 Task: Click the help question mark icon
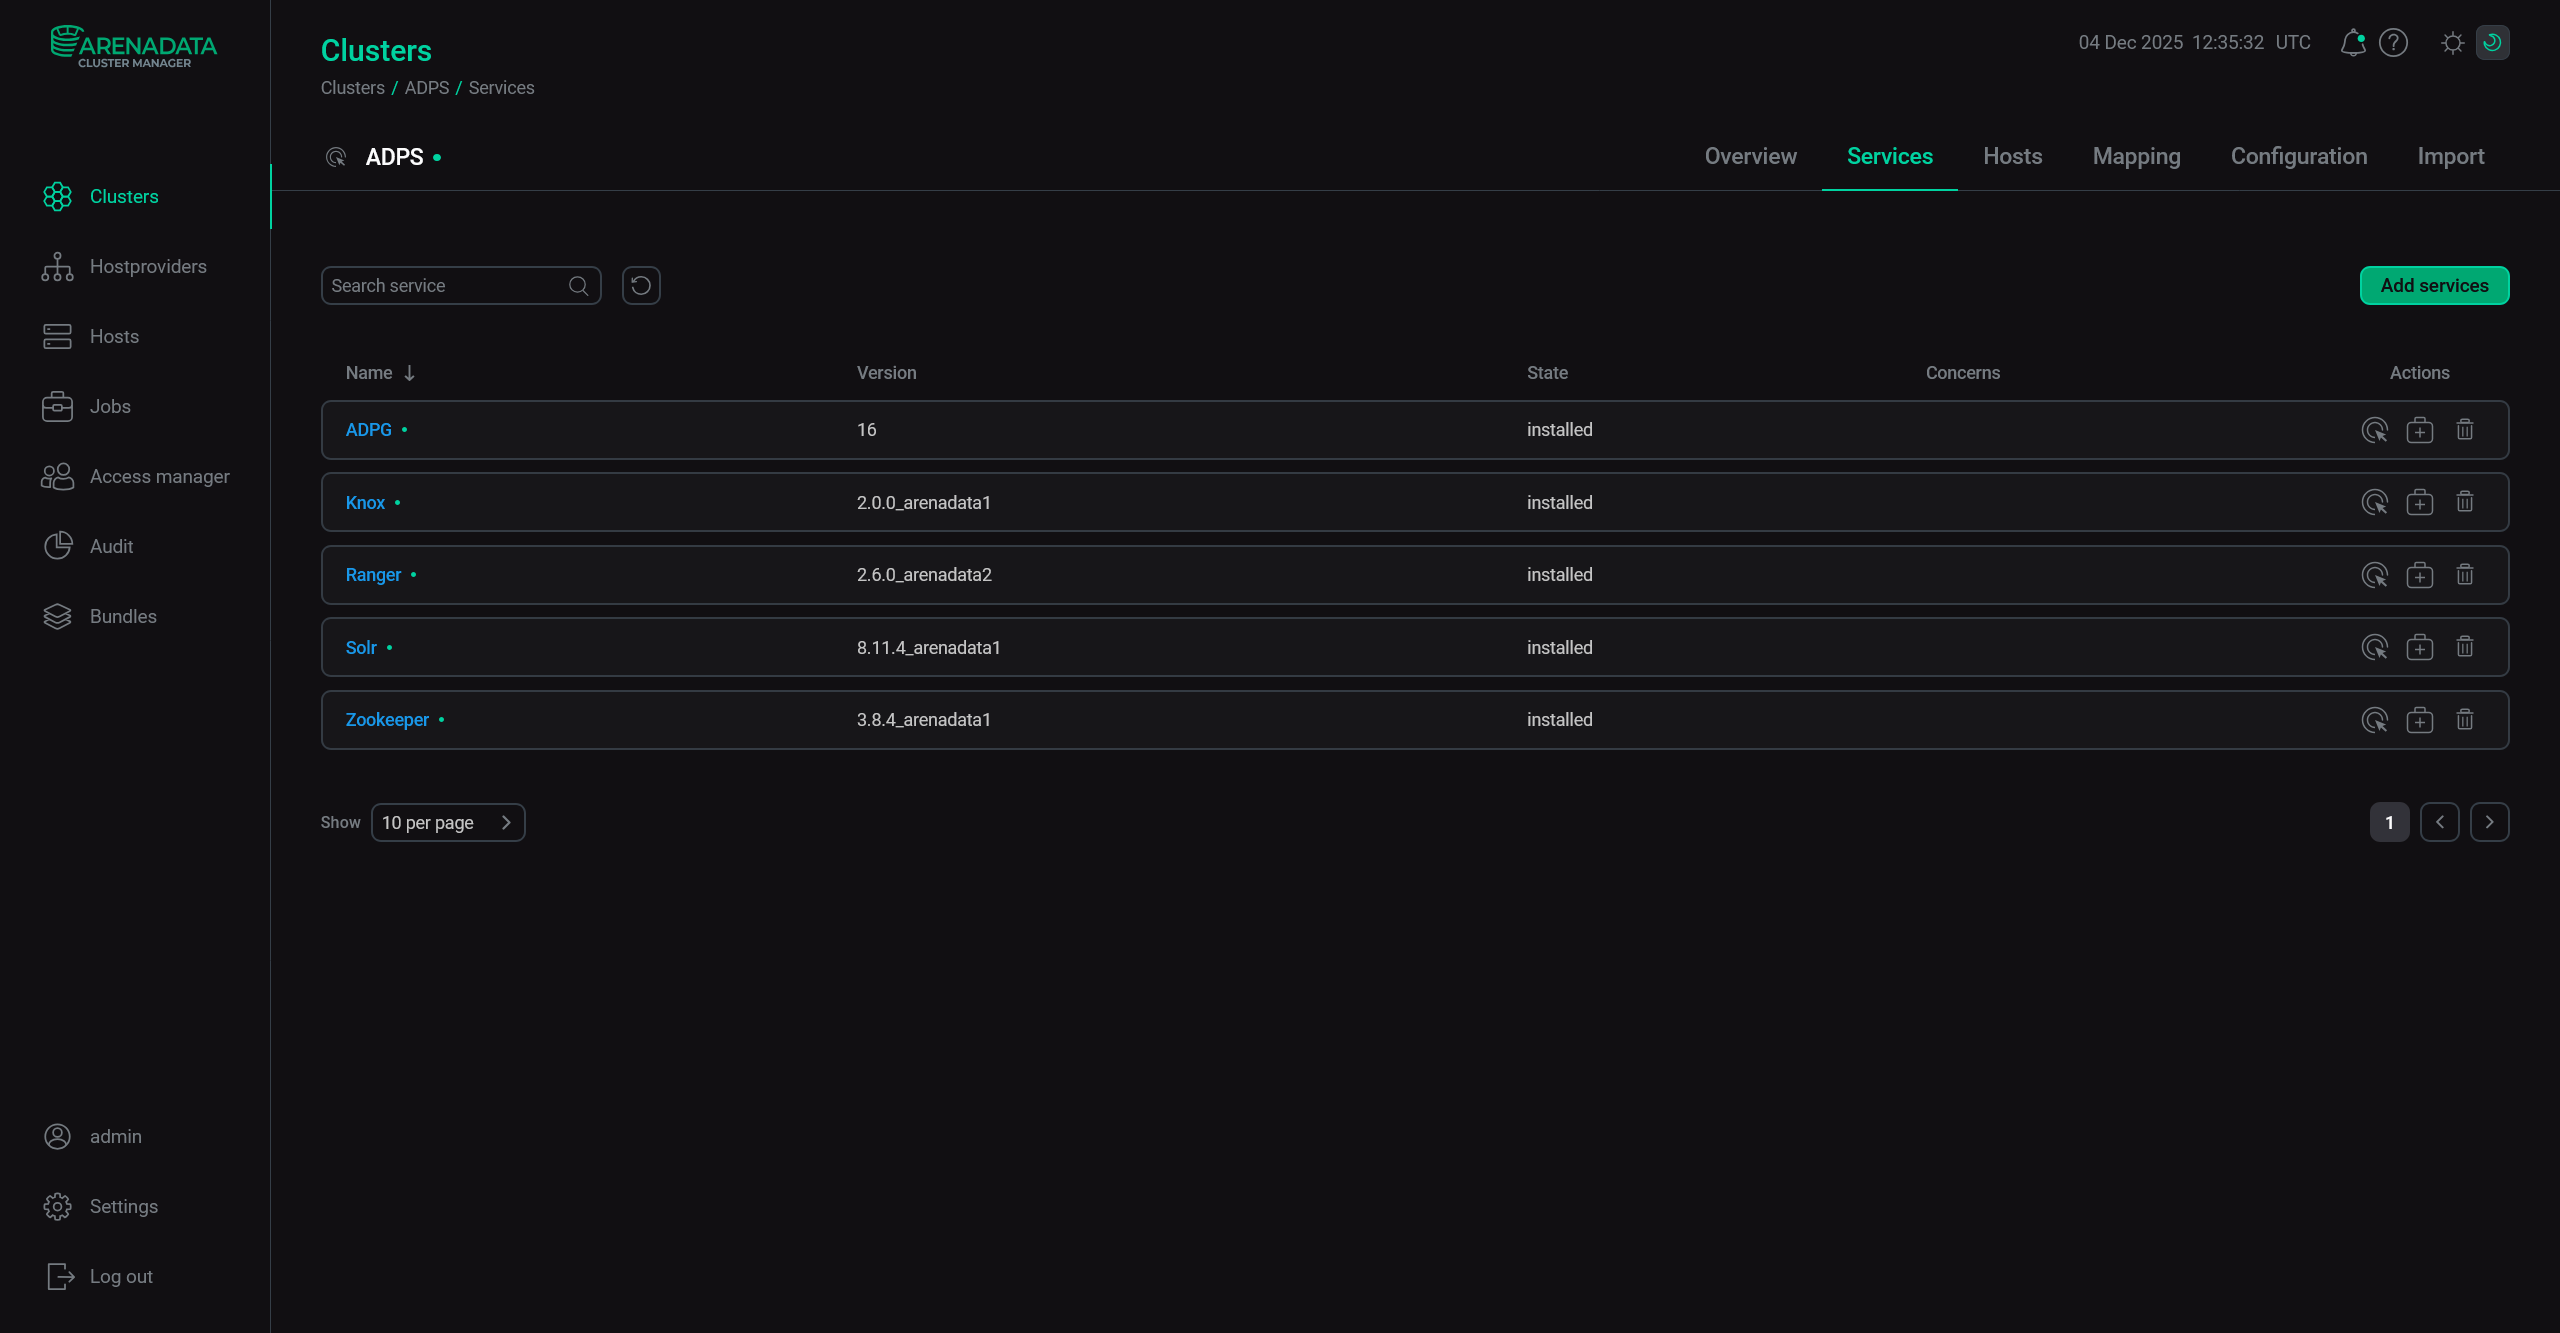(2393, 43)
